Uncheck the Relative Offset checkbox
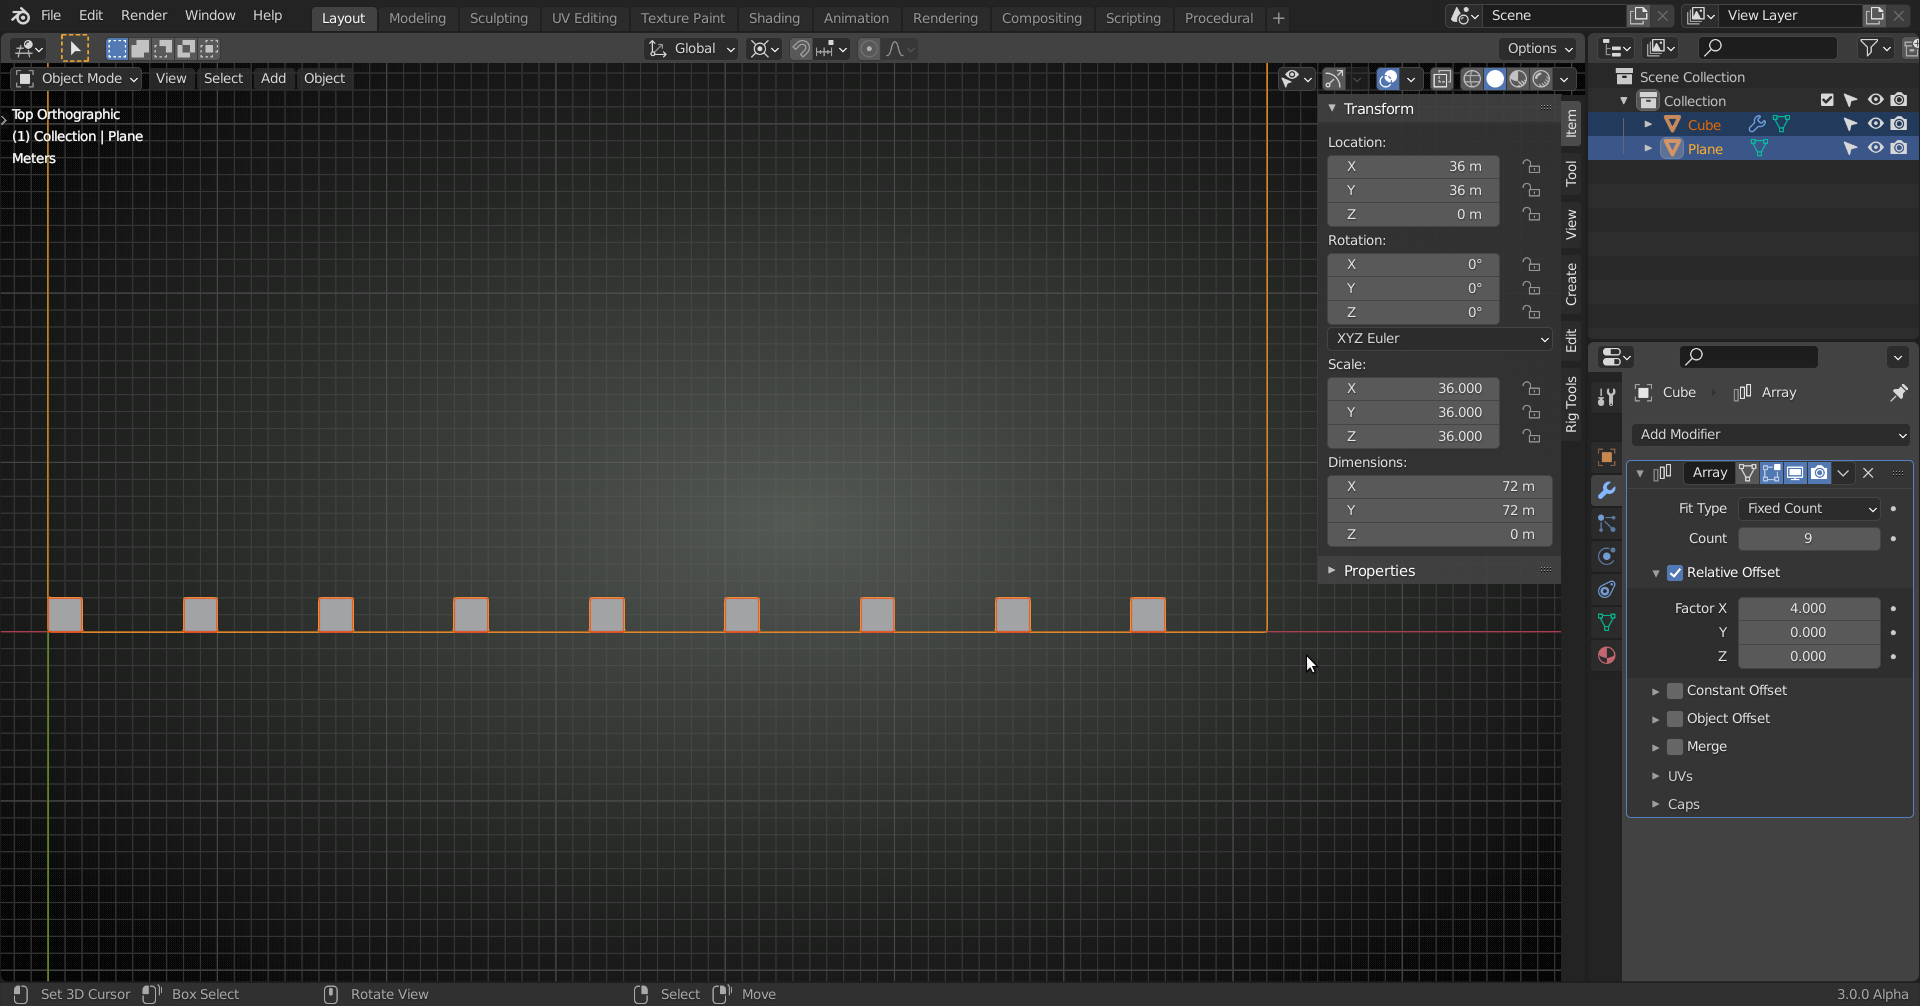The height and width of the screenshot is (1006, 1920). 1674,572
